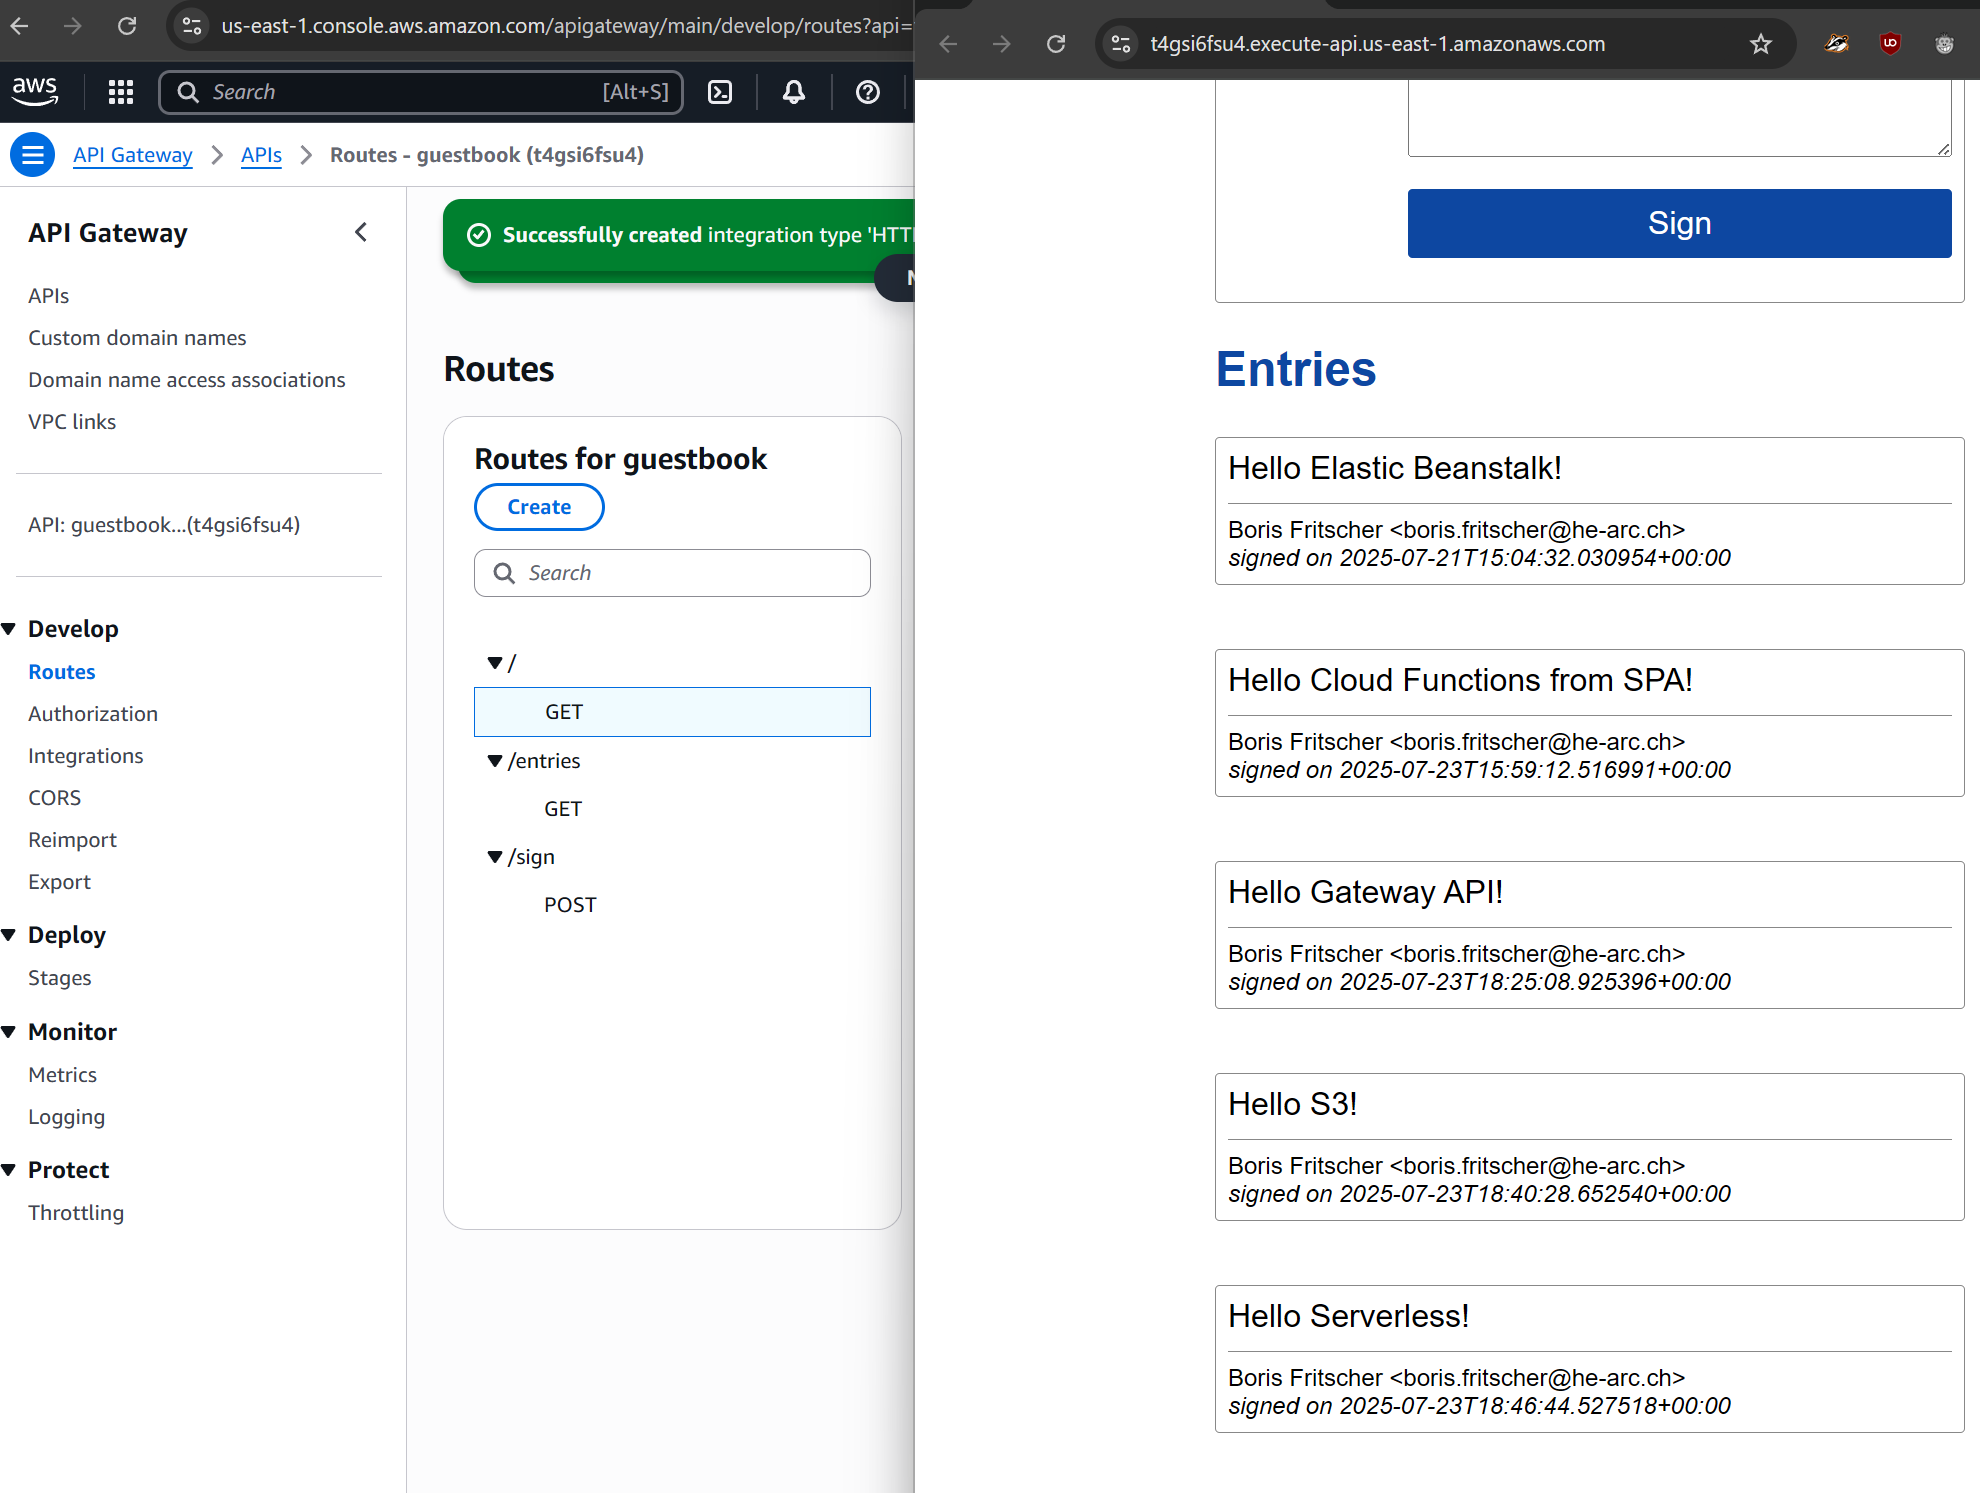Screen dimensions: 1980x1493
Task: Collapse the Monitor sidebar section
Action: click(x=10, y=1032)
